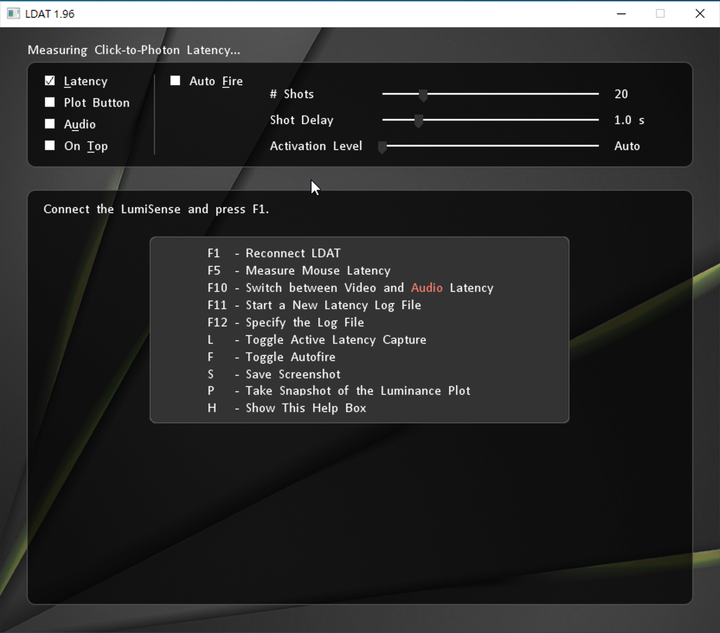Image resolution: width=720 pixels, height=633 pixels.
Task: Click the Activation Level value Auto
Action: [x=627, y=146]
